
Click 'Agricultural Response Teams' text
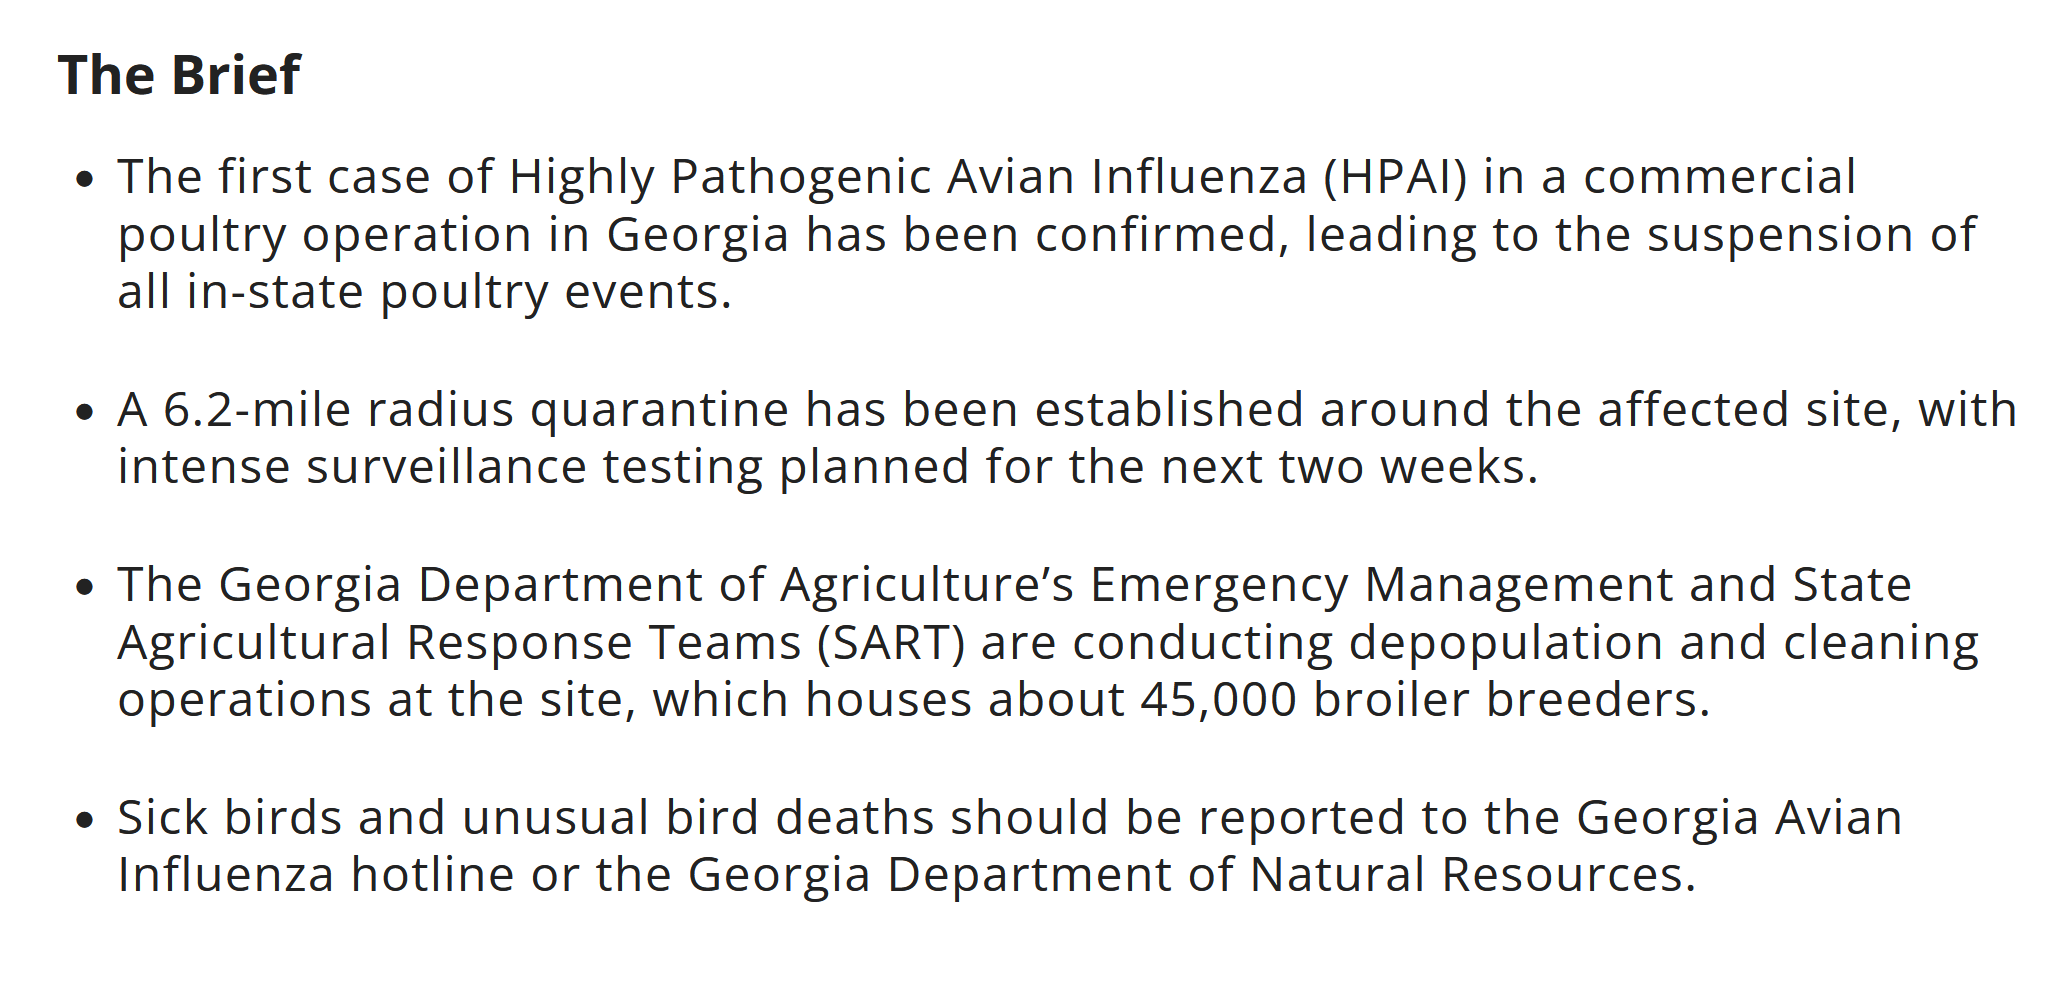[460, 643]
